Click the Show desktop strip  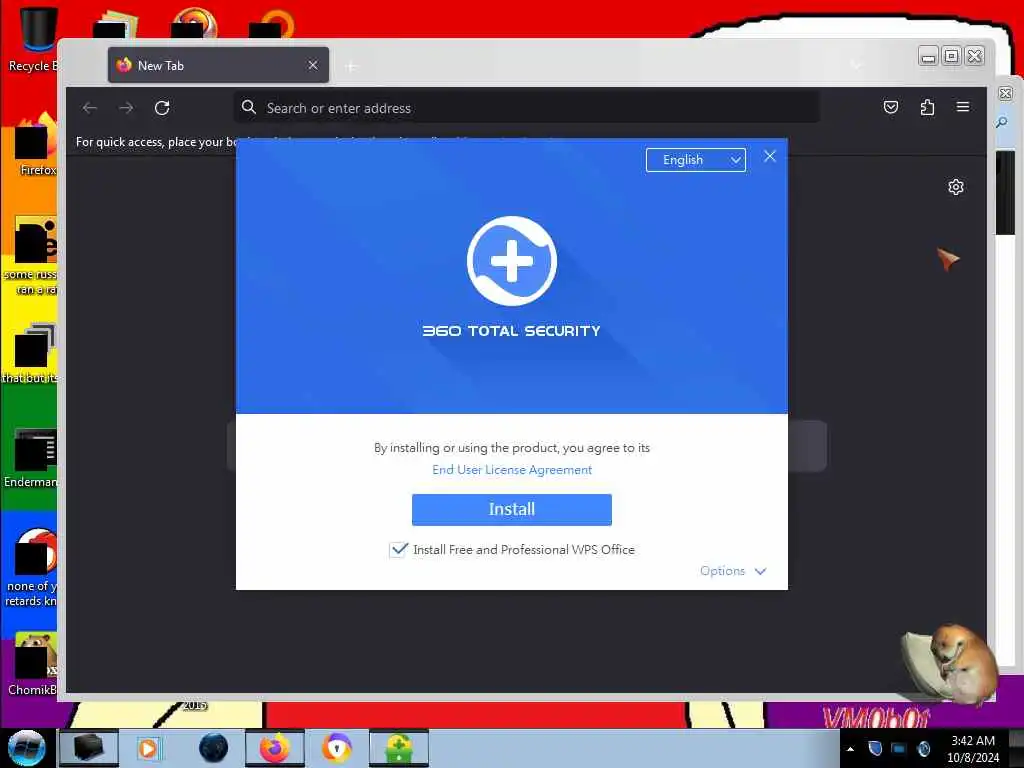coord(1016,748)
